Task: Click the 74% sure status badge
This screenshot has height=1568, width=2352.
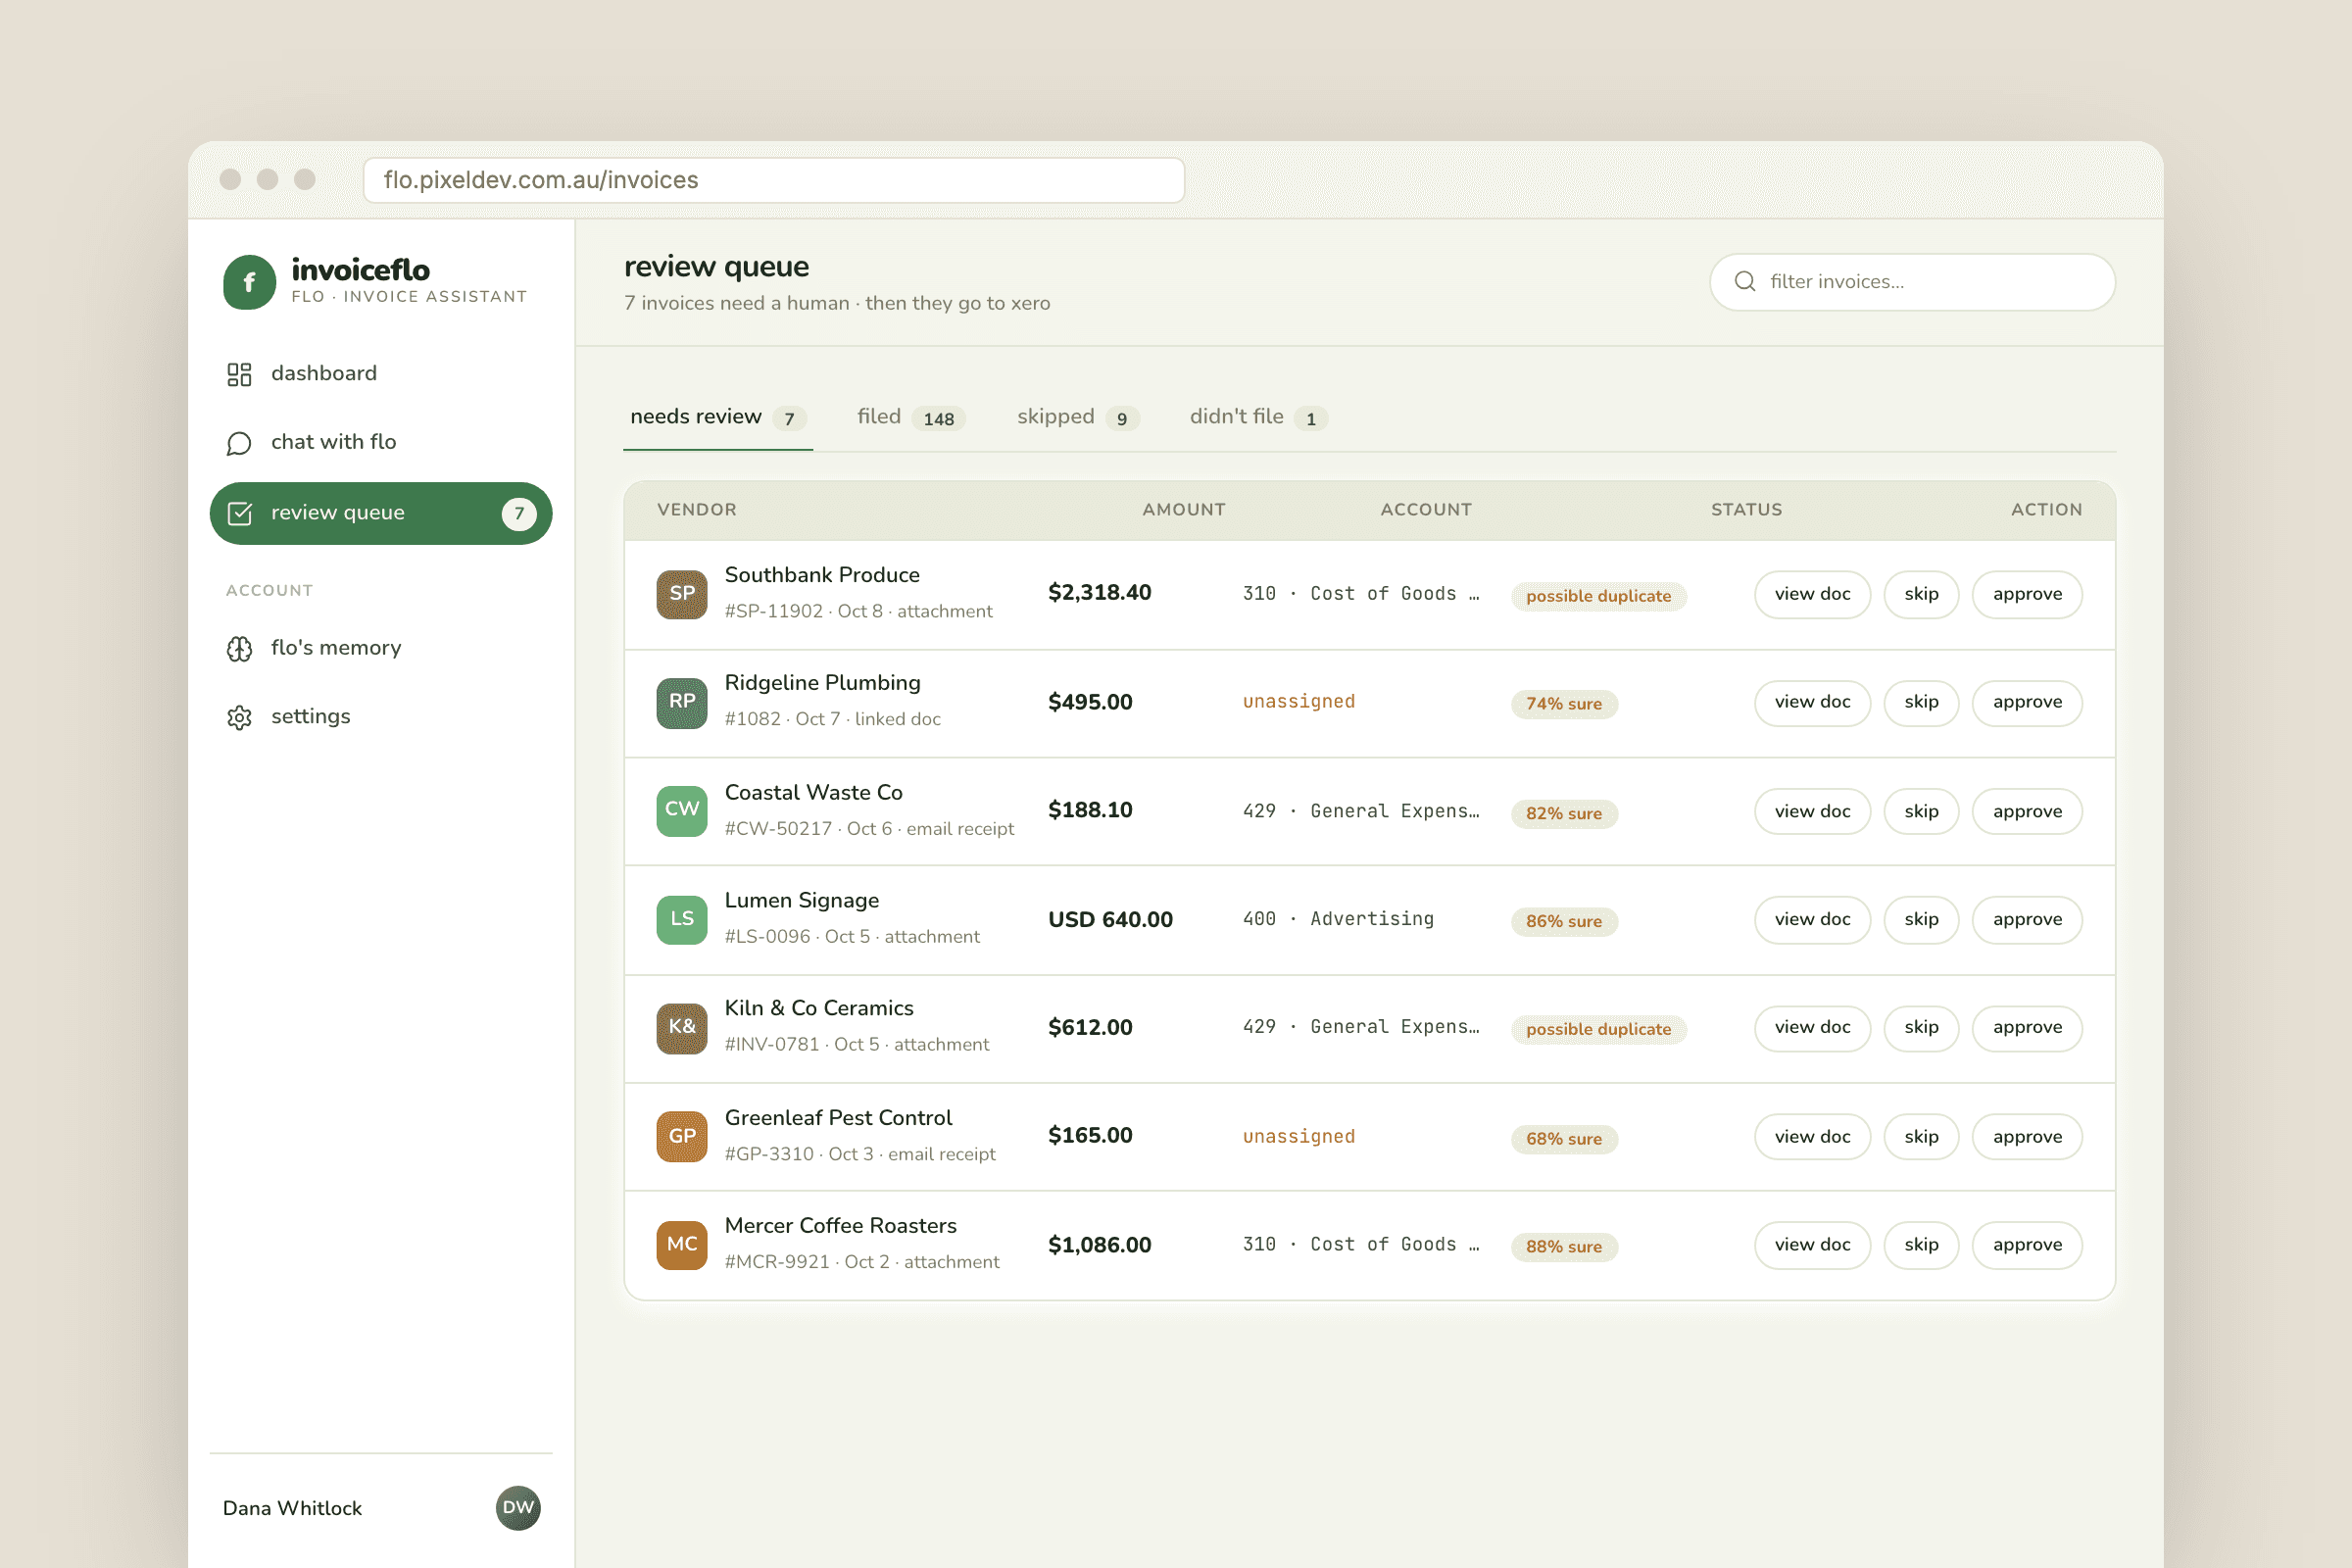Action: click(x=1564, y=704)
